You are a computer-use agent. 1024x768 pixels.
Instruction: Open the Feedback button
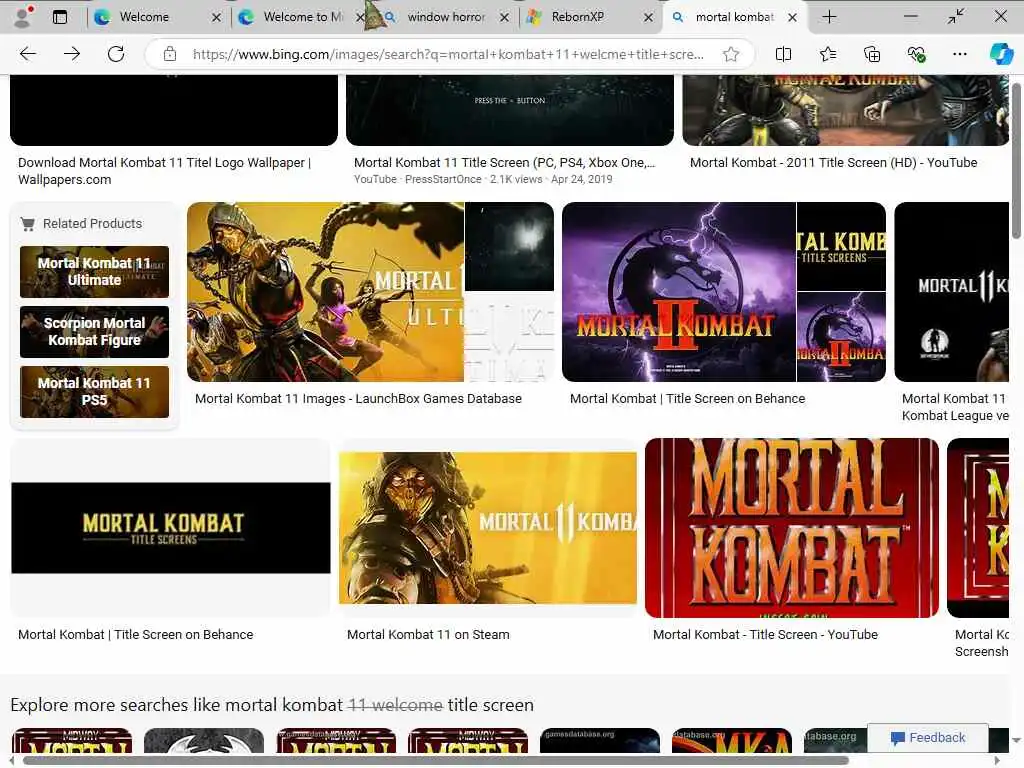927,738
